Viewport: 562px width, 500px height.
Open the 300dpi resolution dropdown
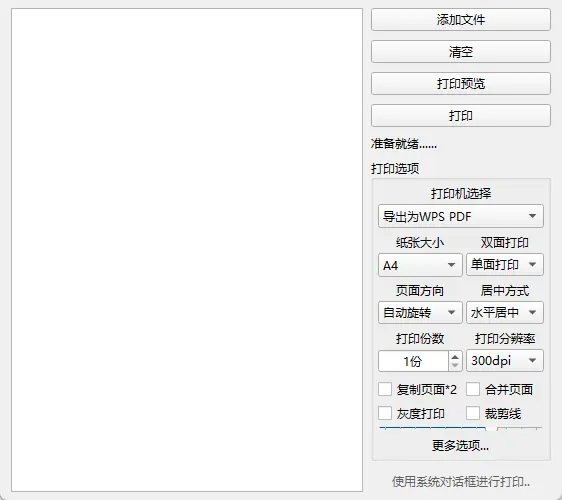505,361
